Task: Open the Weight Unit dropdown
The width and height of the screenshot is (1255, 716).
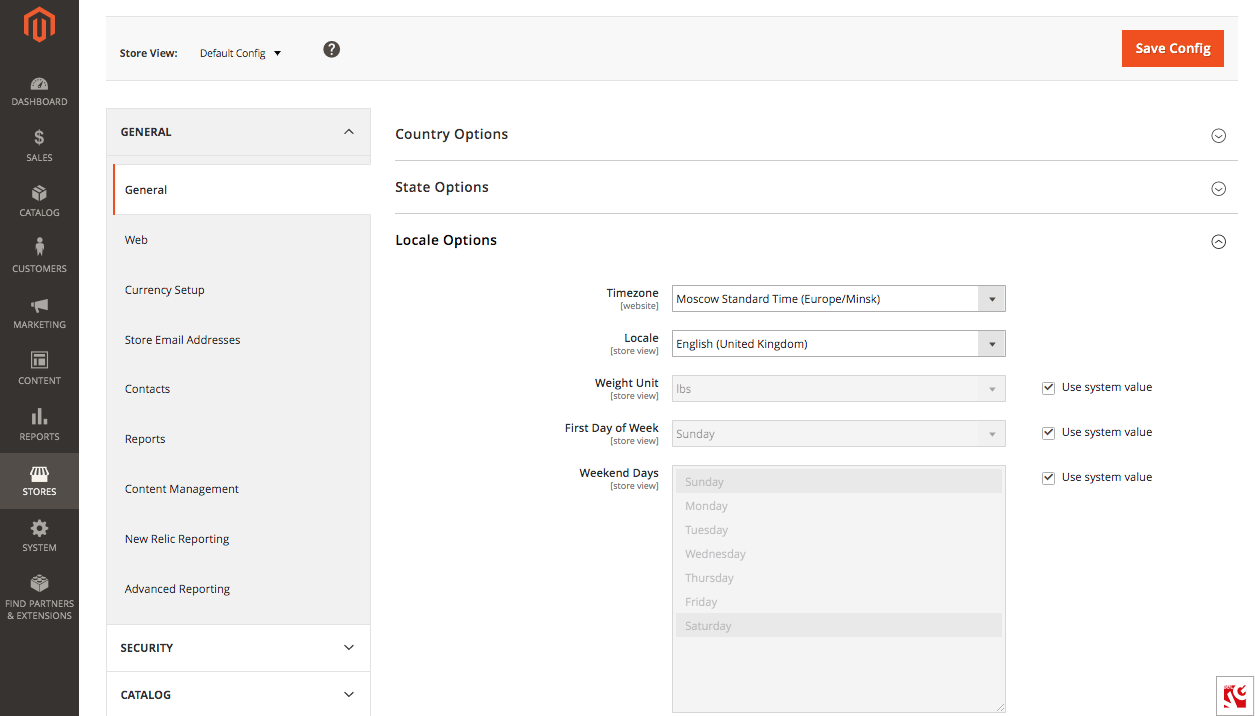Action: coord(838,388)
